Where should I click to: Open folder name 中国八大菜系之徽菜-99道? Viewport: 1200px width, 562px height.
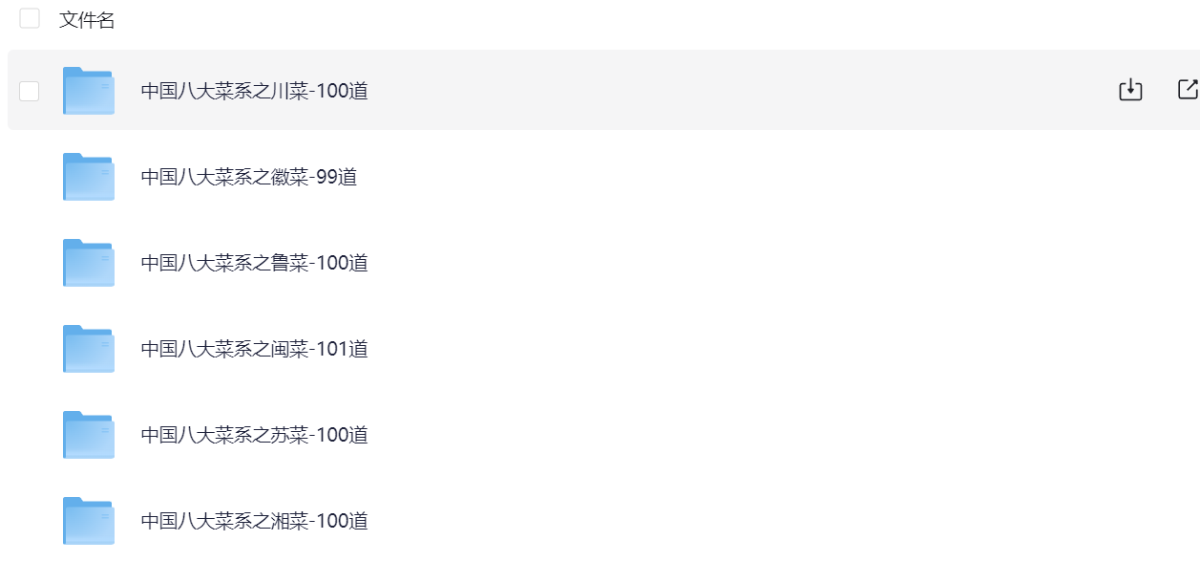coord(249,177)
